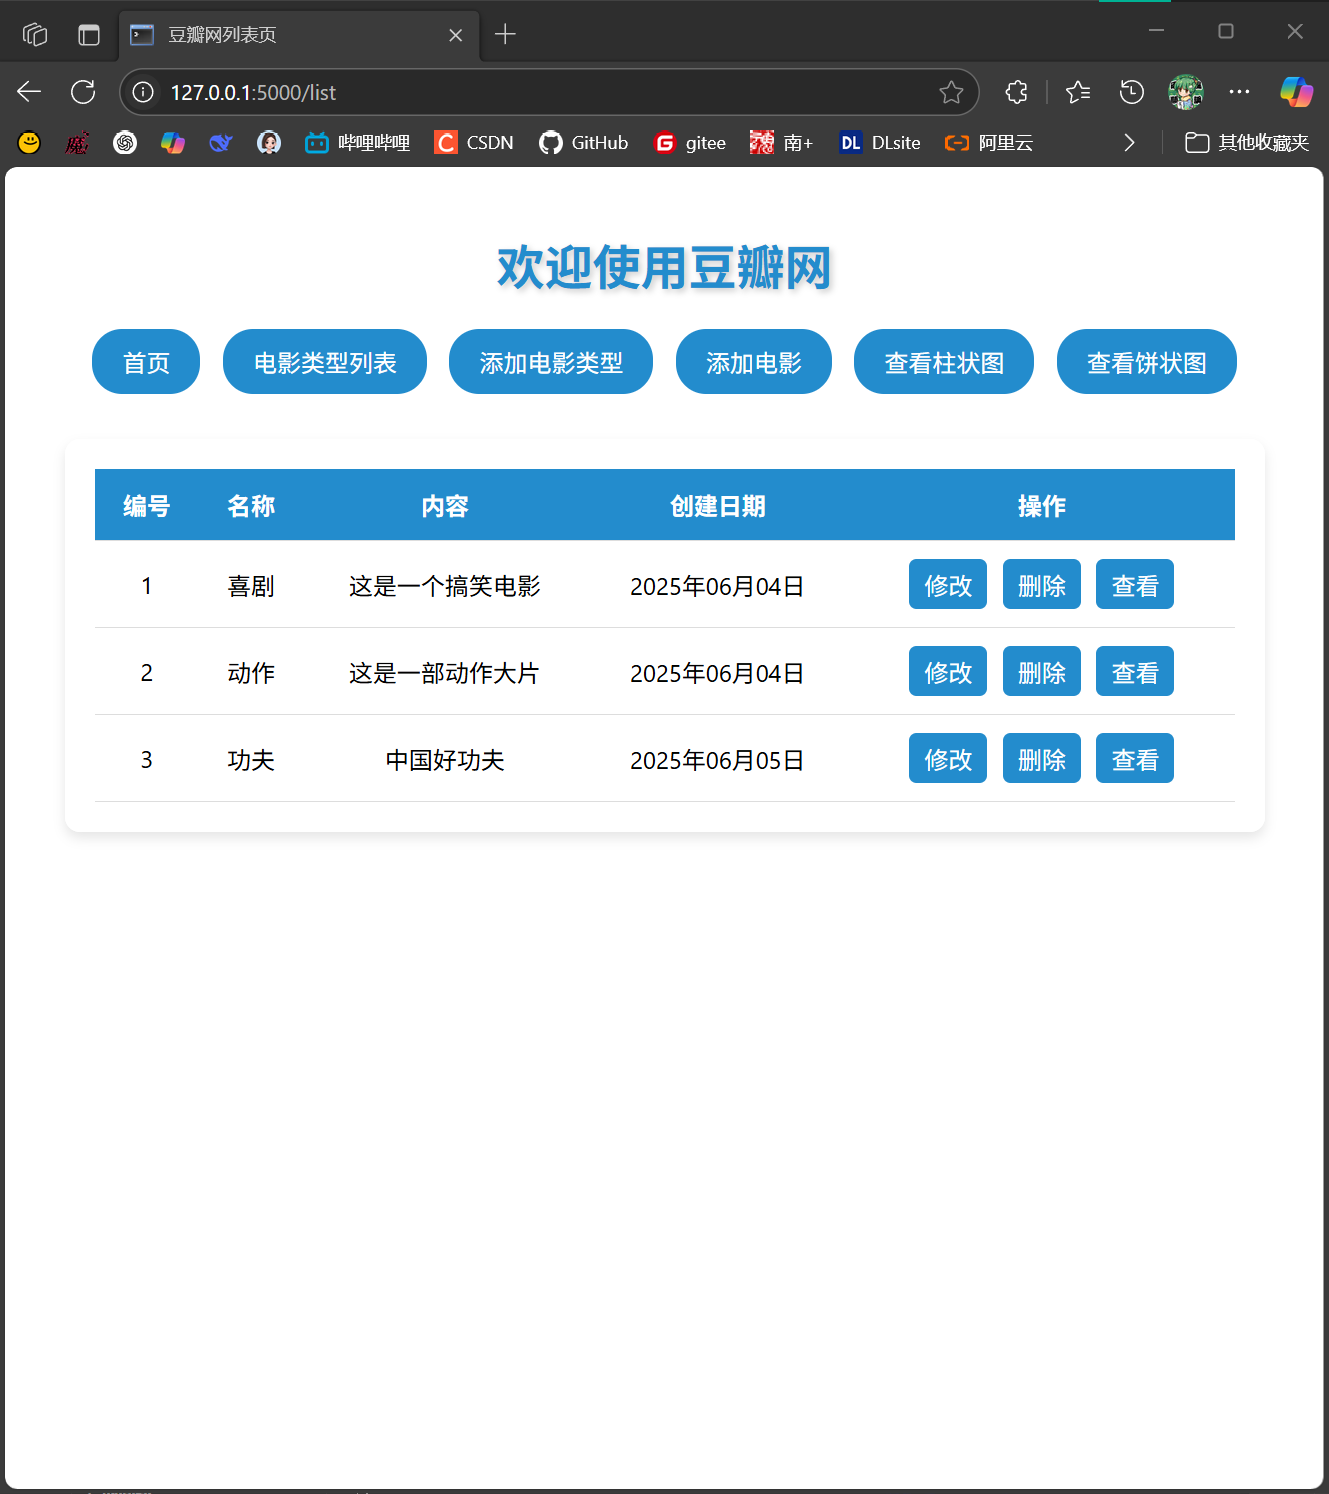Click 查看 for the 动作 row
Viewport: 1329px width, 1494px height.
1135,671
